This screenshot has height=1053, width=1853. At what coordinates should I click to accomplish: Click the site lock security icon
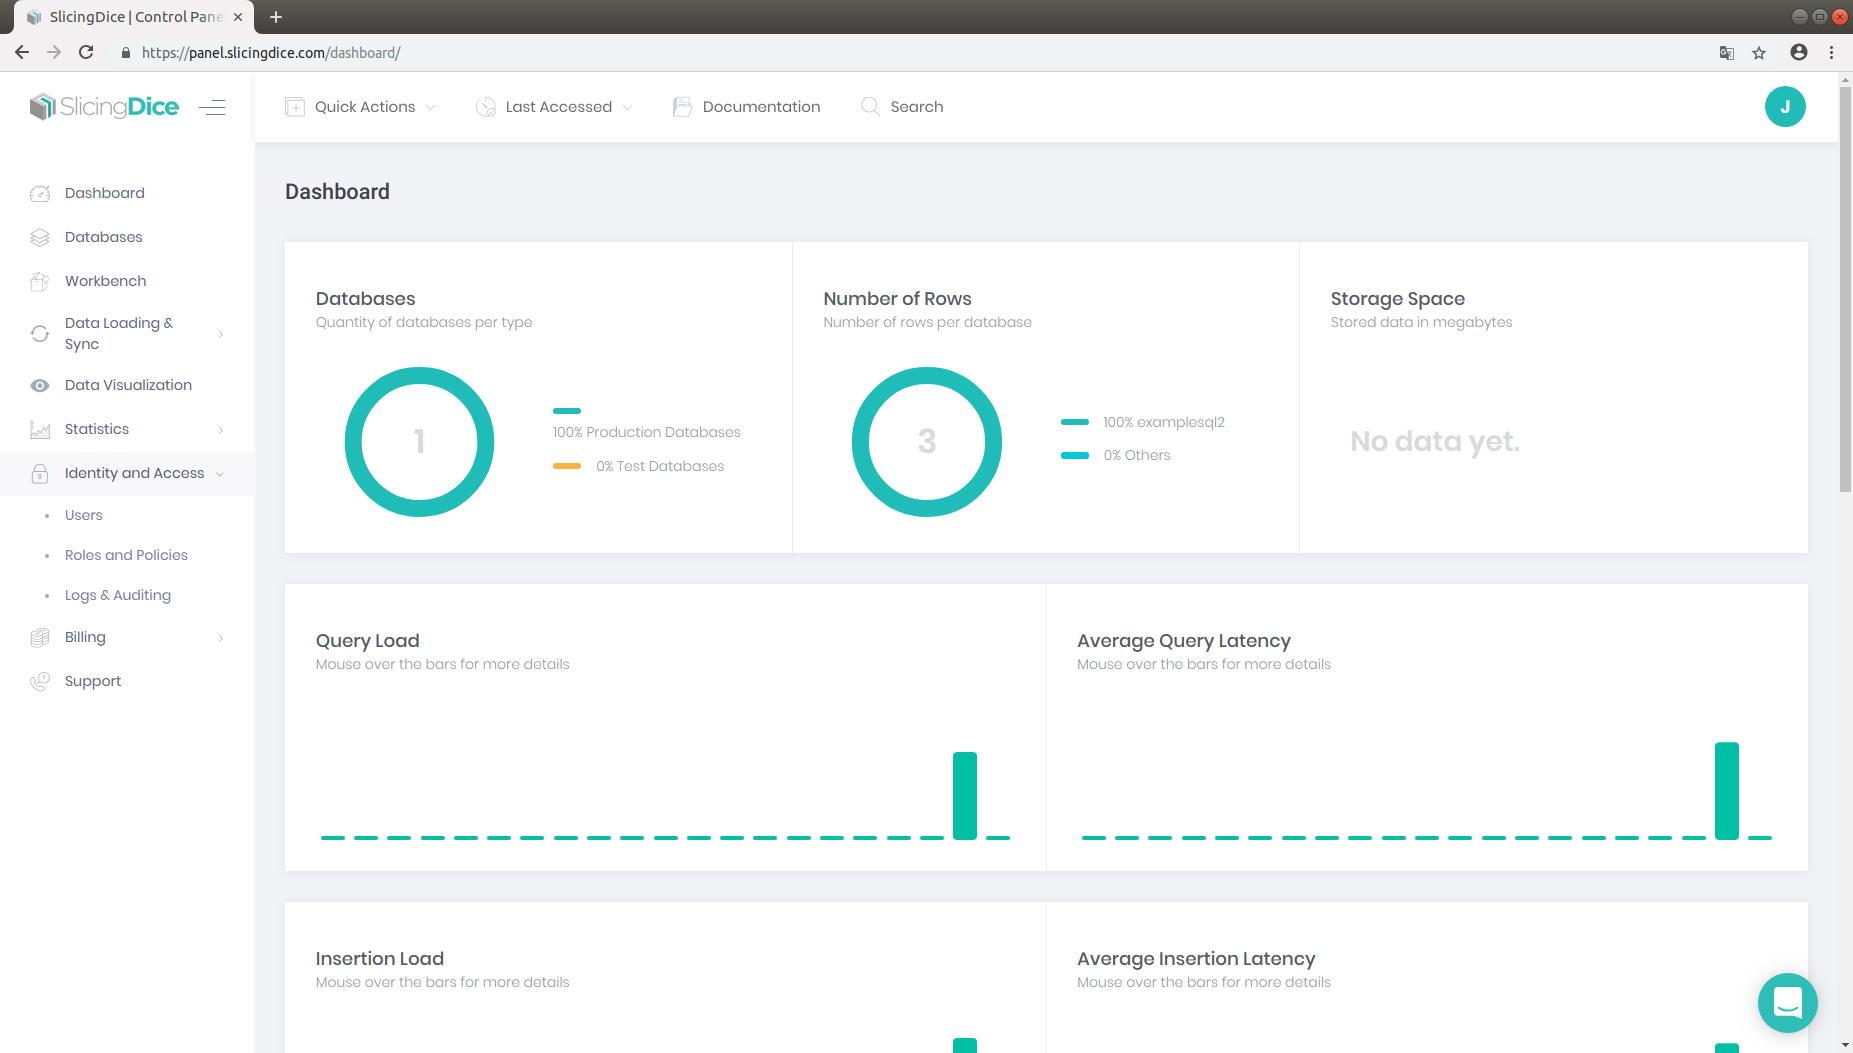coord(125,53)
